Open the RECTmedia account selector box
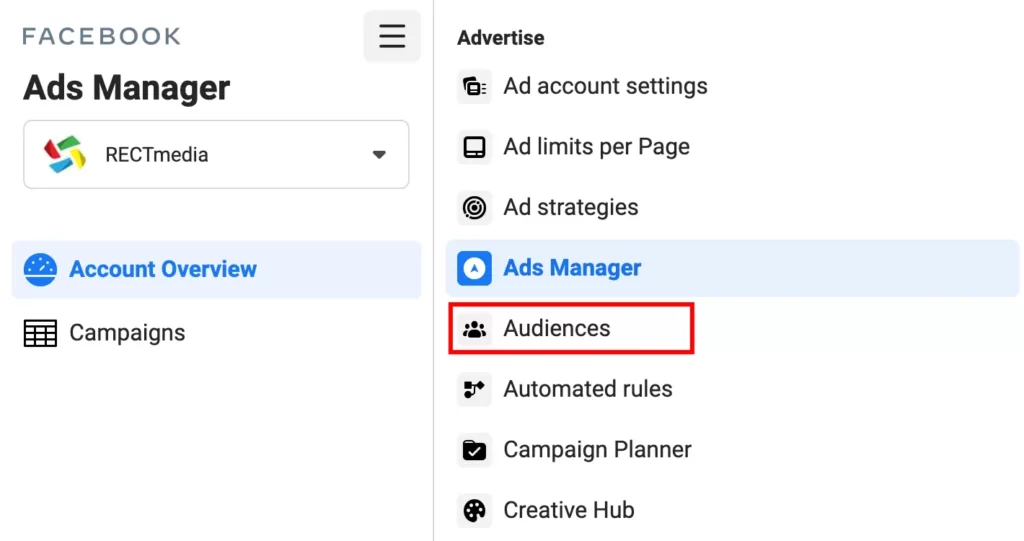The height and width of the screenshot is (541, 1024). tap(216, 154)
